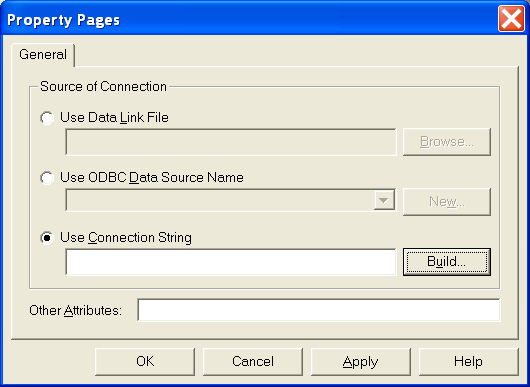Focus the Other Attributes input field
530x387 pixels.
point(319,310)
